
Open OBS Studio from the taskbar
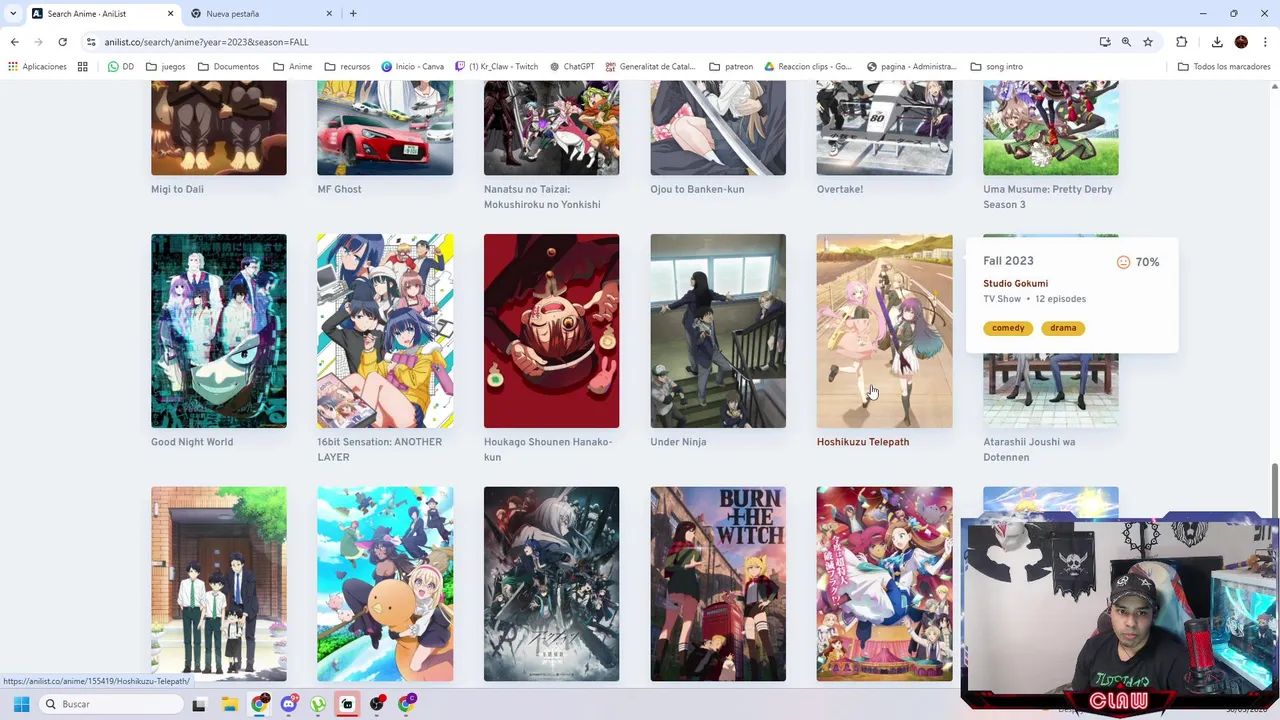pos(377,705)
